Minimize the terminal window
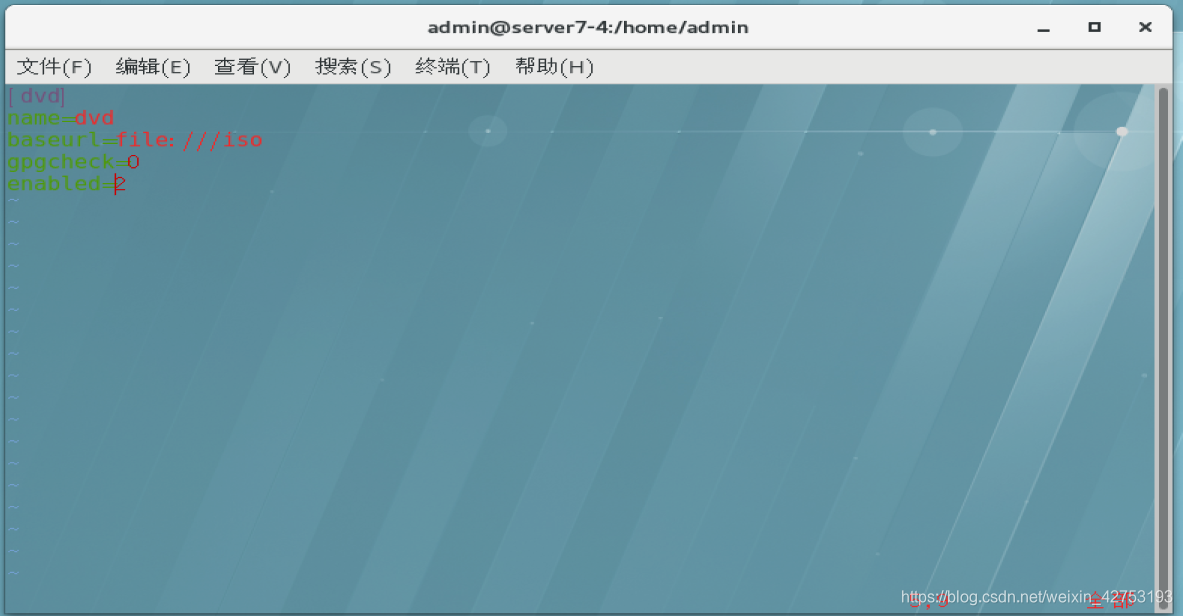 (x=1043, y=28)
